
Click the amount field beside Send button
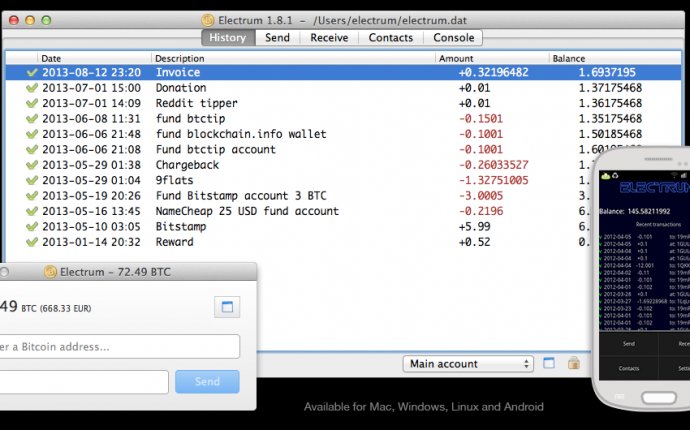[x=84, y=382]
